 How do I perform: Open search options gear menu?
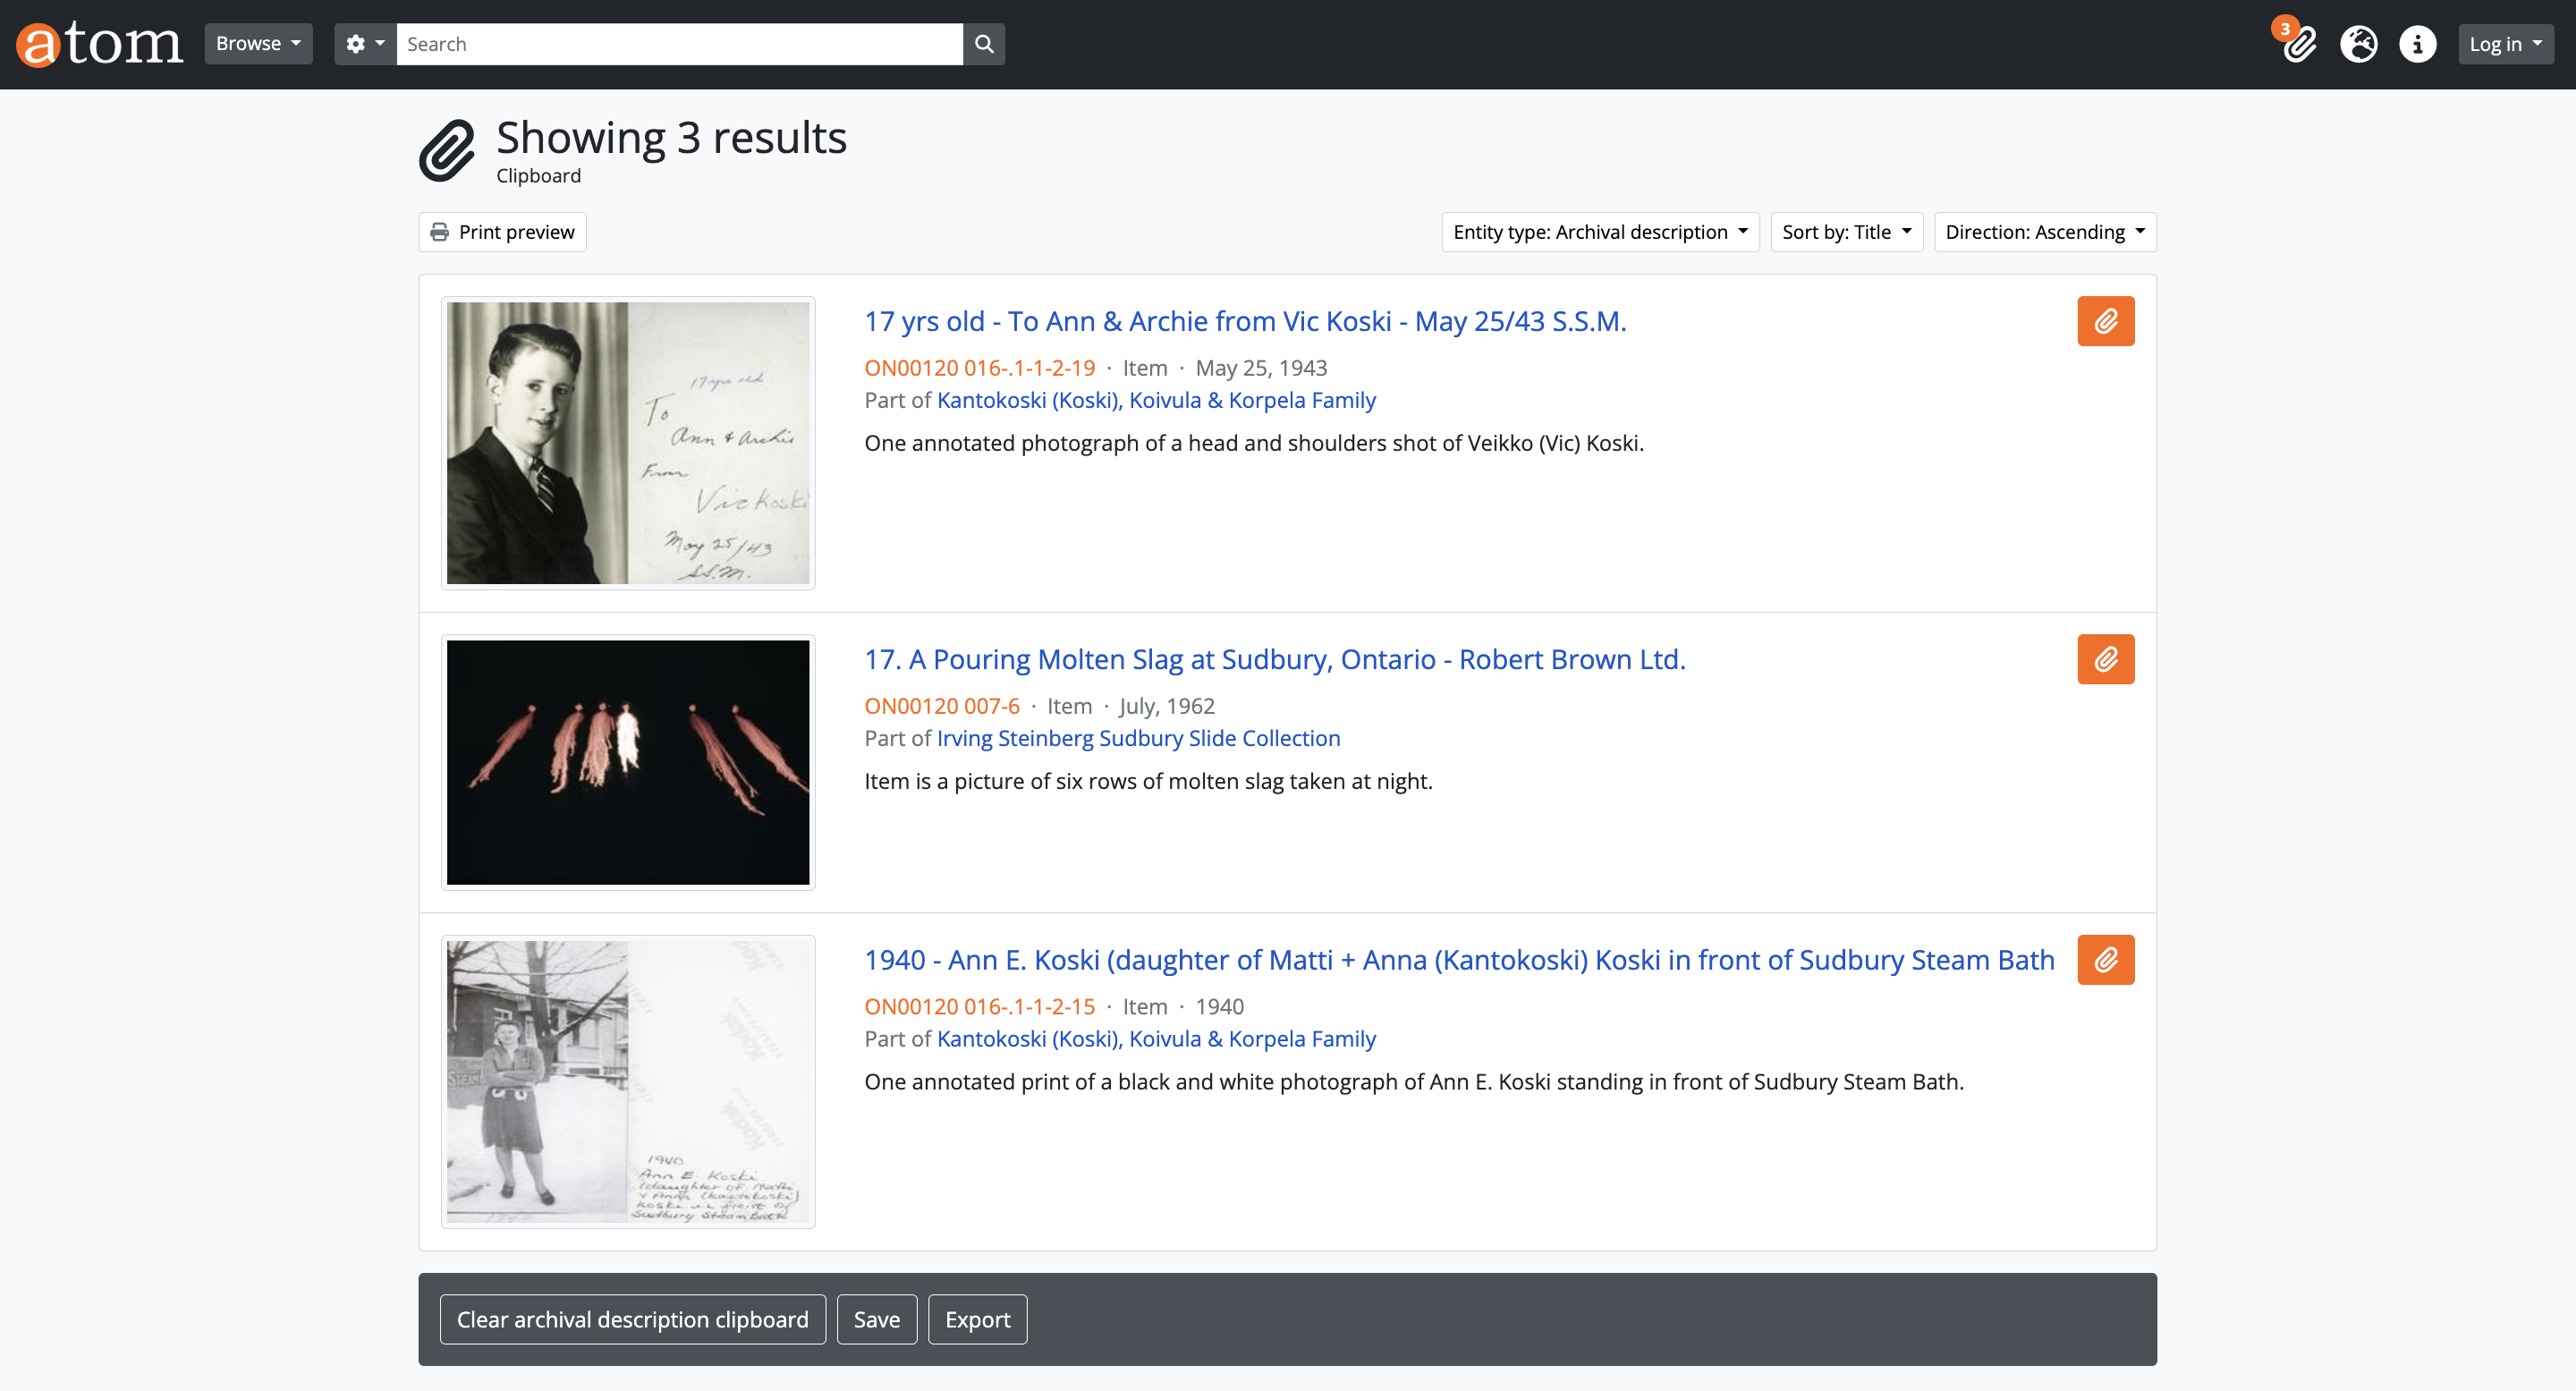(365, 44)
